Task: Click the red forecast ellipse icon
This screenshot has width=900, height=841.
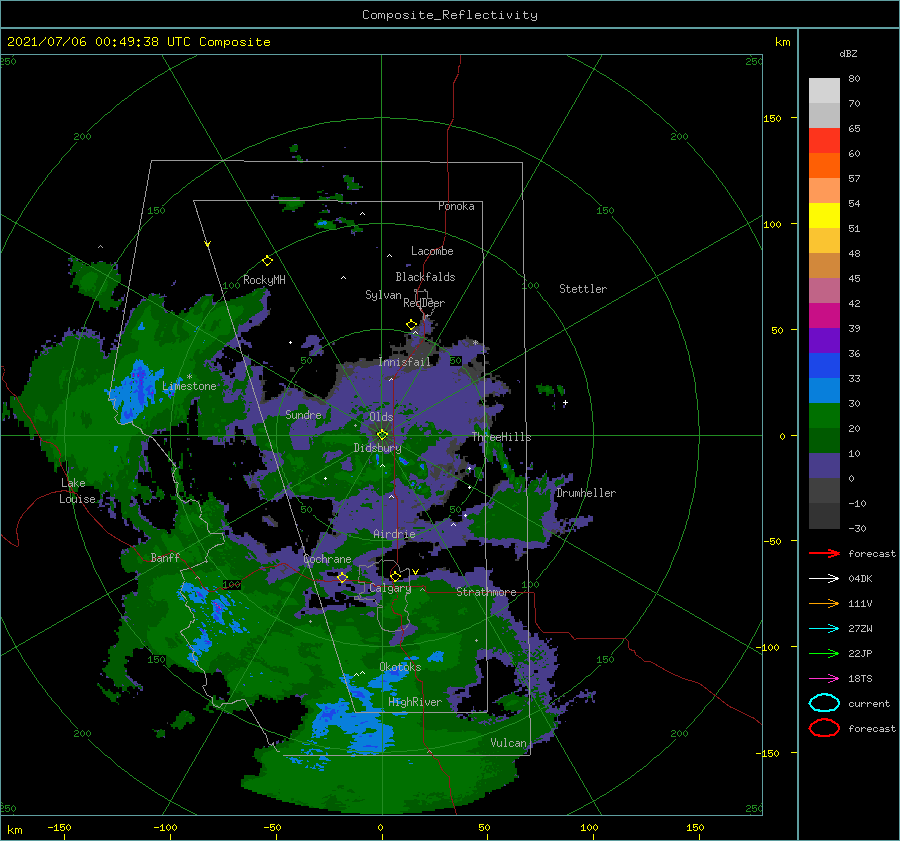Action: (824, 728)
